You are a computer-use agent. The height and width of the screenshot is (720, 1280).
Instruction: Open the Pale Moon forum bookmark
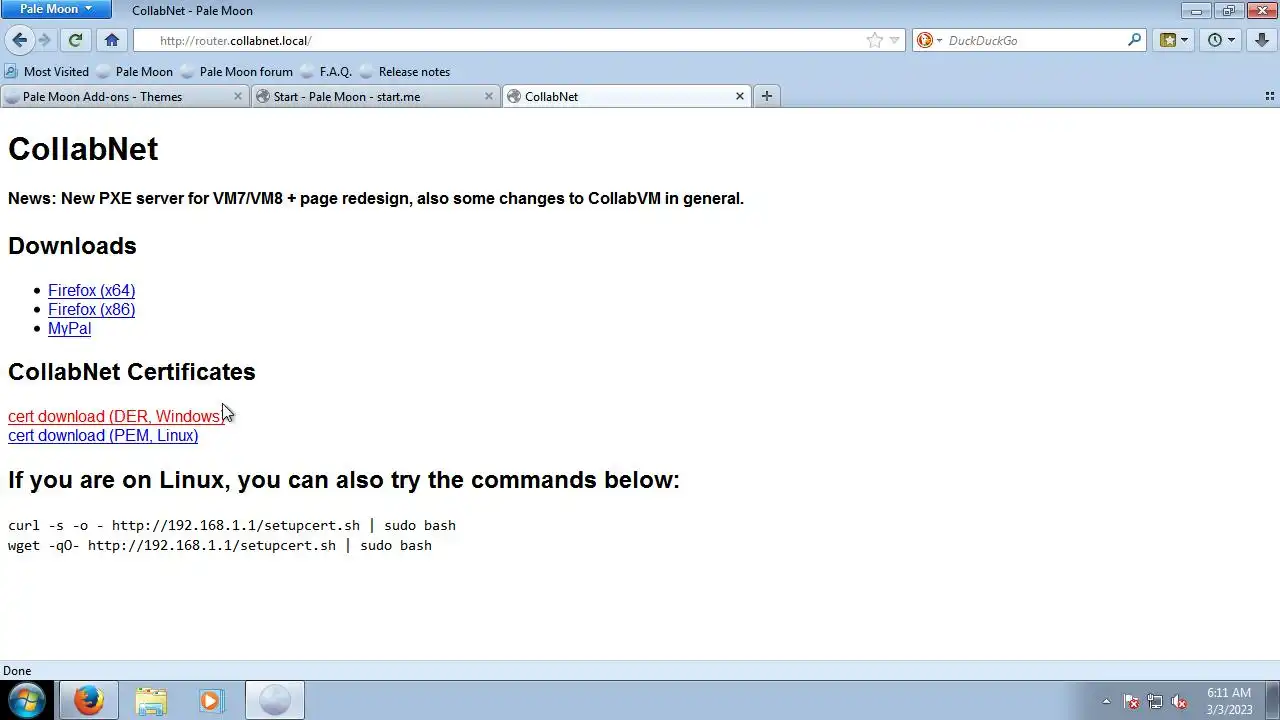[236, 72]
